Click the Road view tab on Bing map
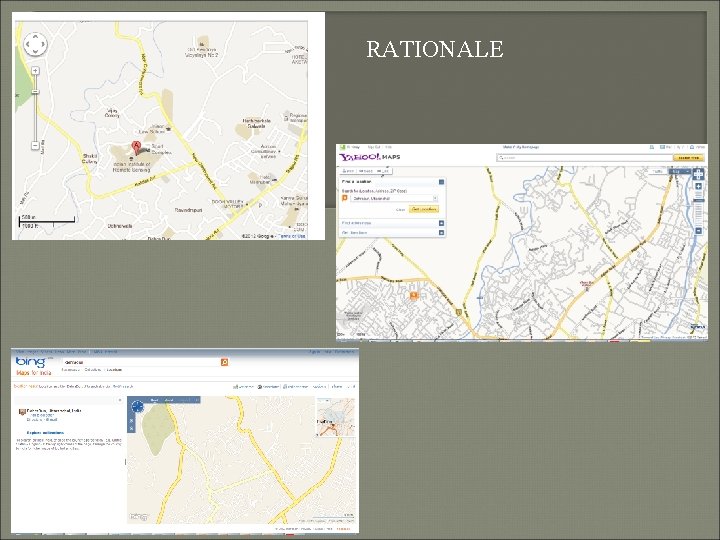 (155, 400)
